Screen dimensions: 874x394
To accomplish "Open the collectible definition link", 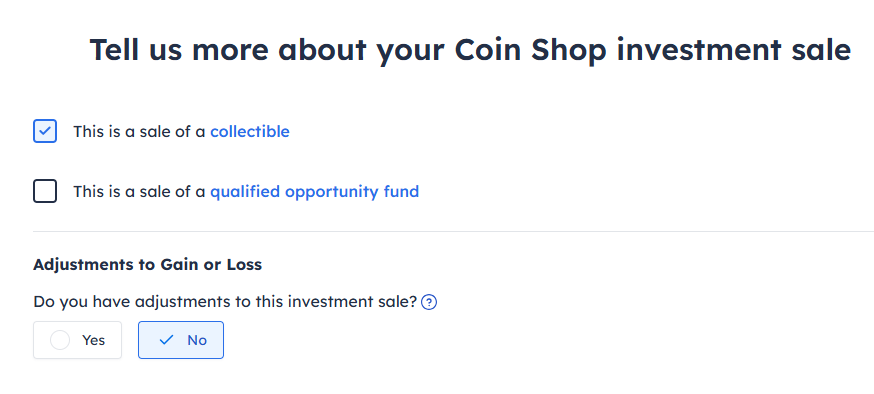I will (x=250, y=132).
